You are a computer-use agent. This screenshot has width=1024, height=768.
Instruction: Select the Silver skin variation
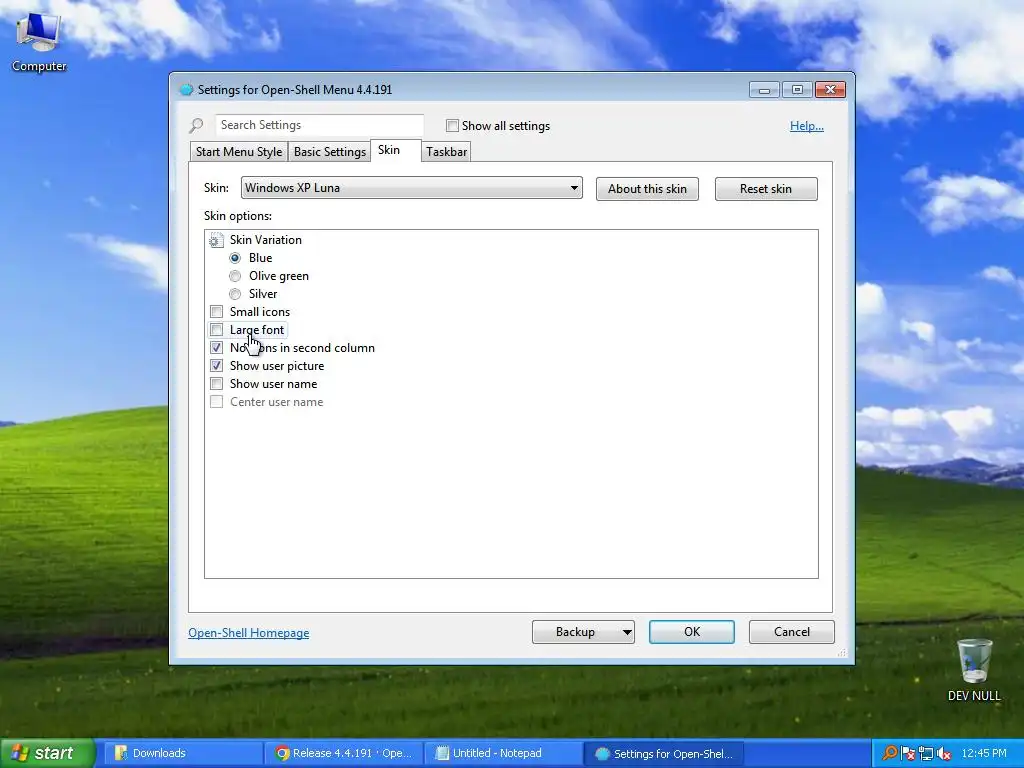235,294
